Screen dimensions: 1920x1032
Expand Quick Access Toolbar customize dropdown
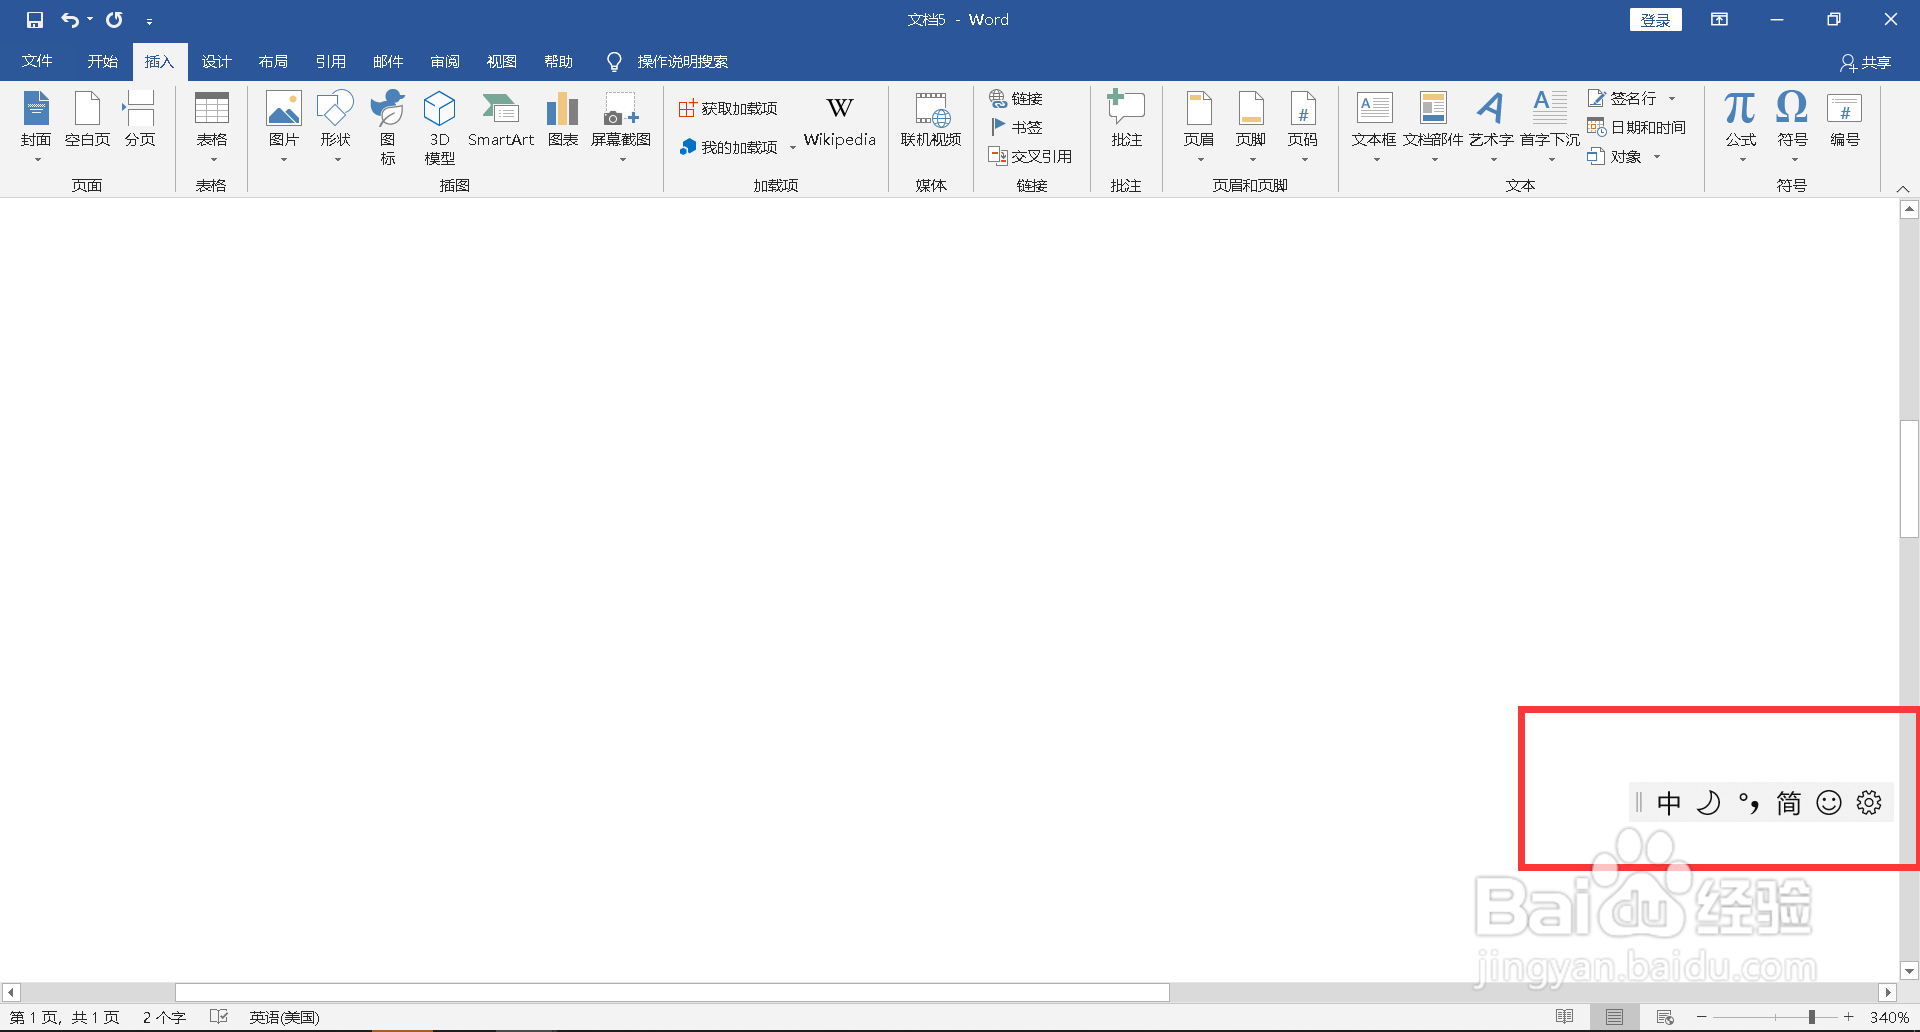click(x=149, y=21)
